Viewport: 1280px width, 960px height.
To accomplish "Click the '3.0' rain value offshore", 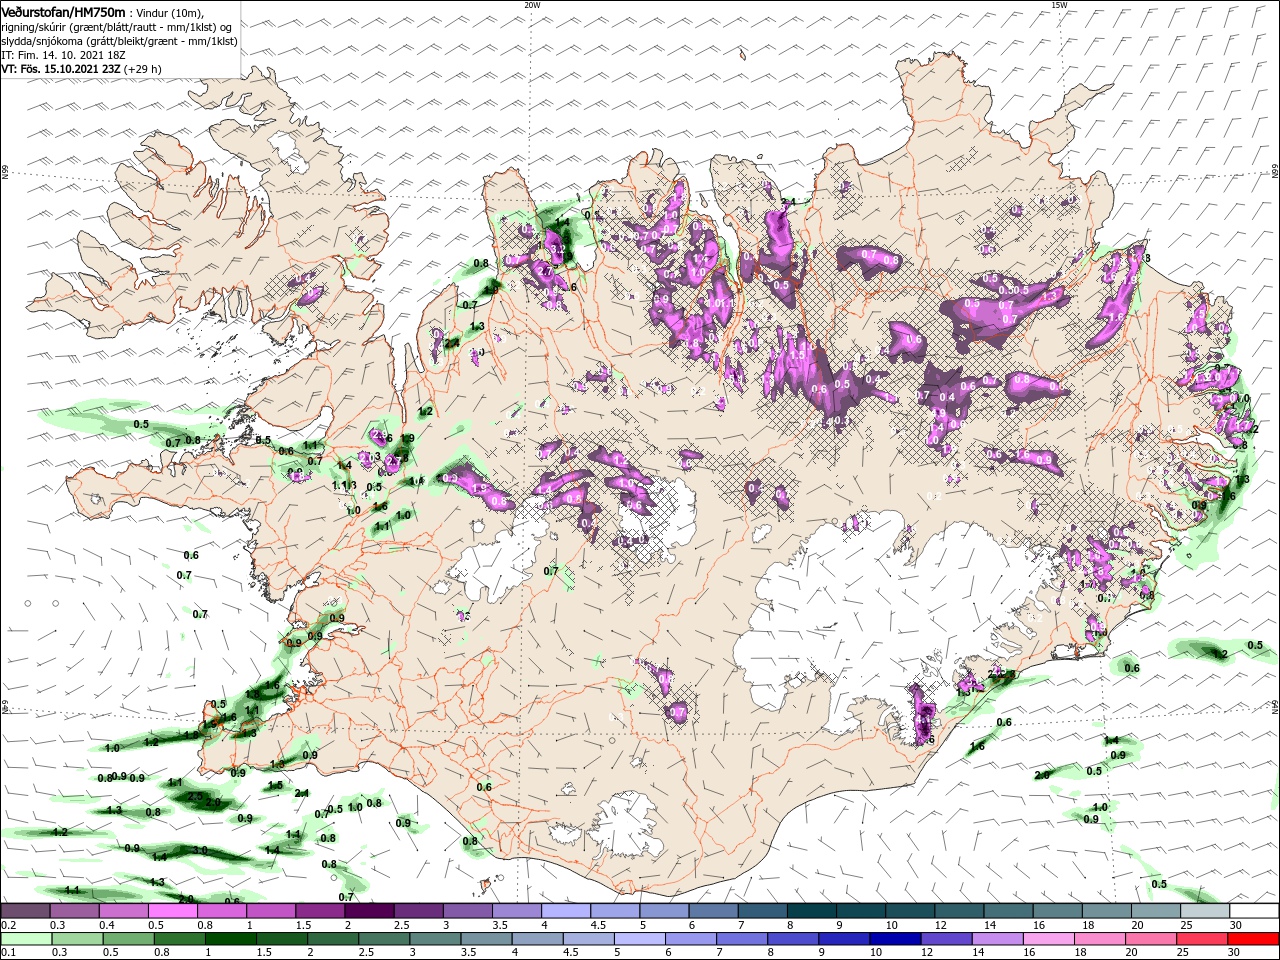I will [x=200, y=850].
